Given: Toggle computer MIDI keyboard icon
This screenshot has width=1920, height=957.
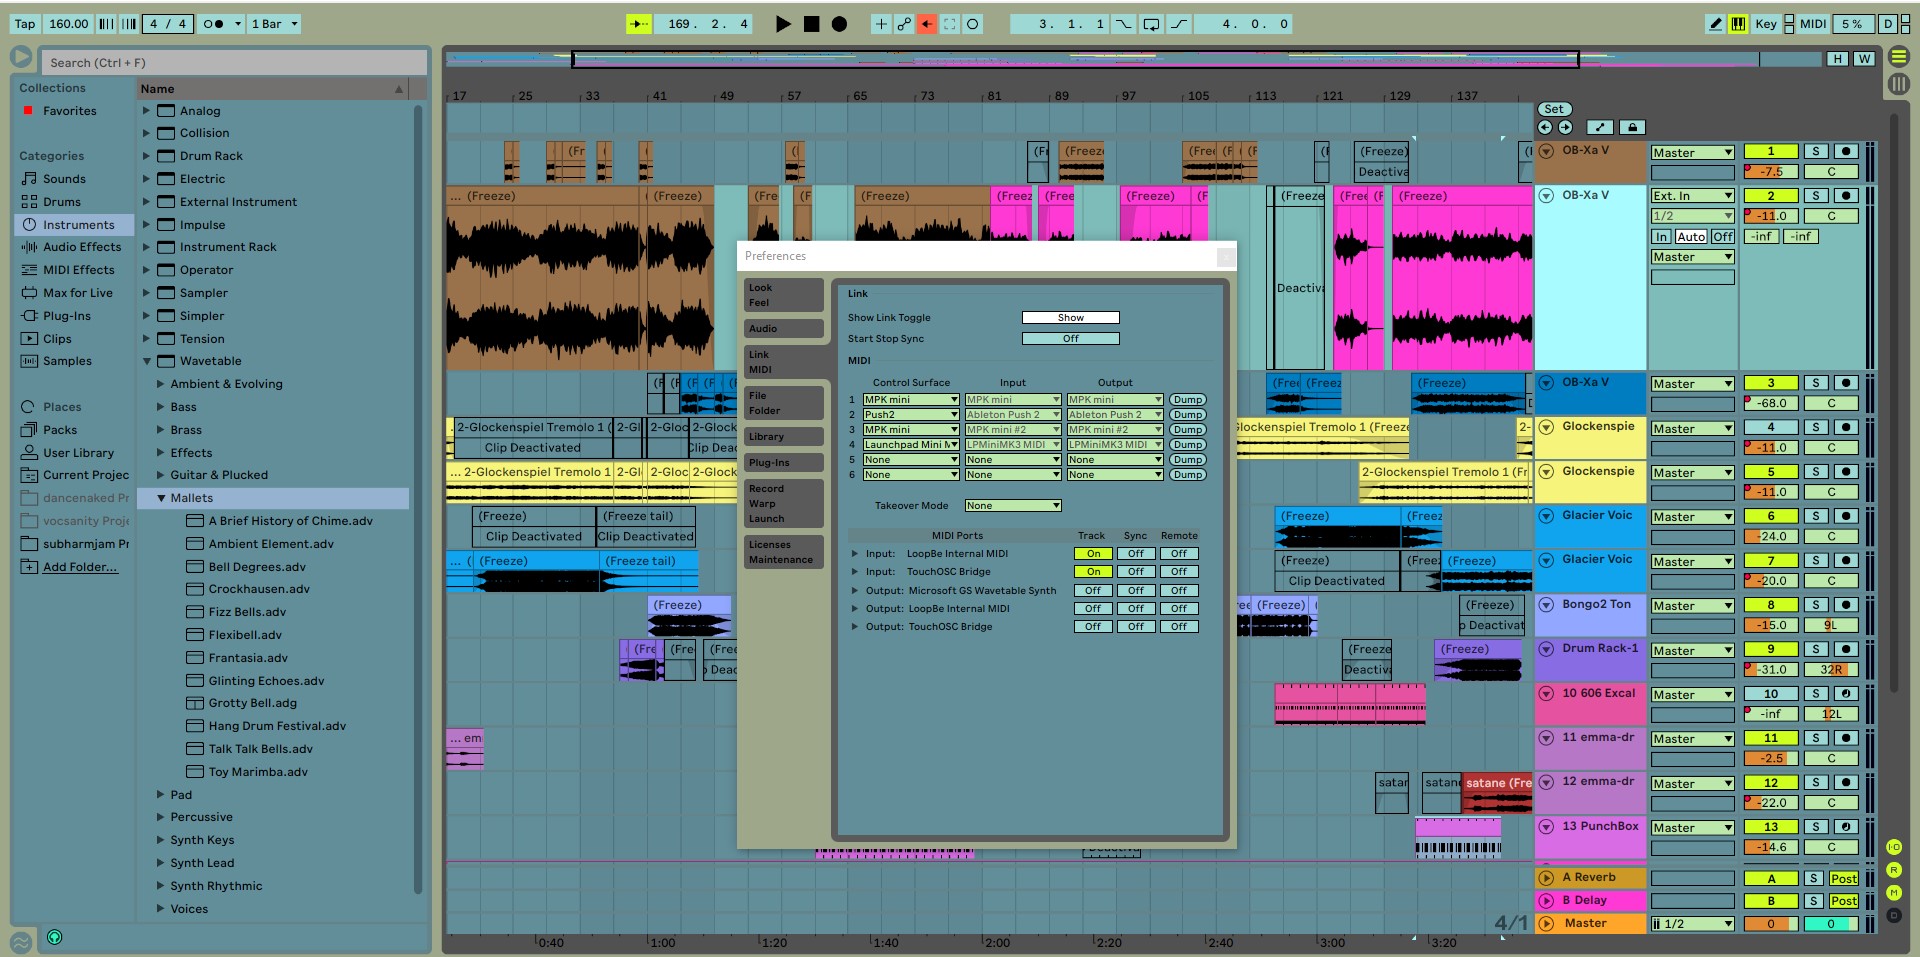Looking at the screenshot, I should click(1738, 24).
